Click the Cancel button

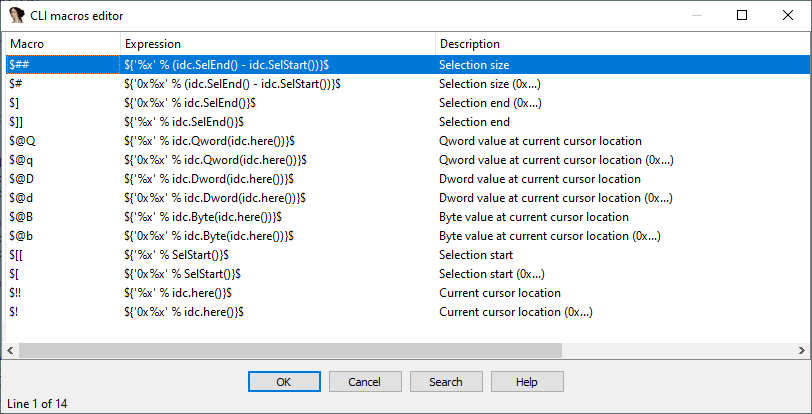pyautogui.click(x=365, y=382)
